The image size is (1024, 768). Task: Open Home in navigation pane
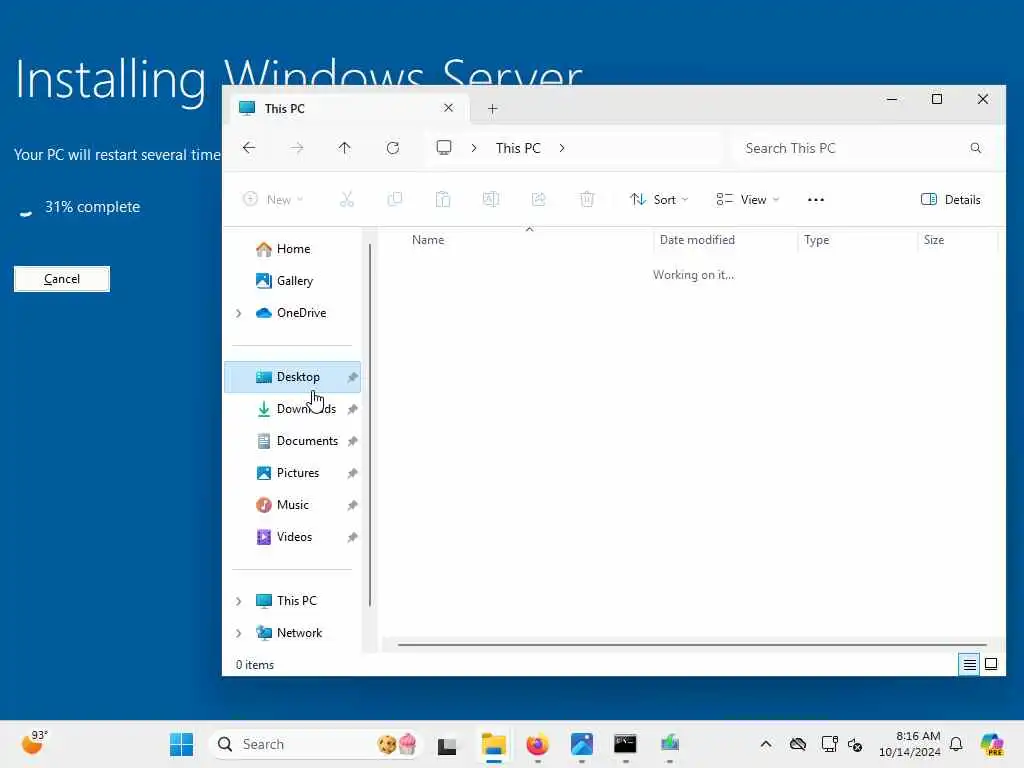[x=293, y=249]
